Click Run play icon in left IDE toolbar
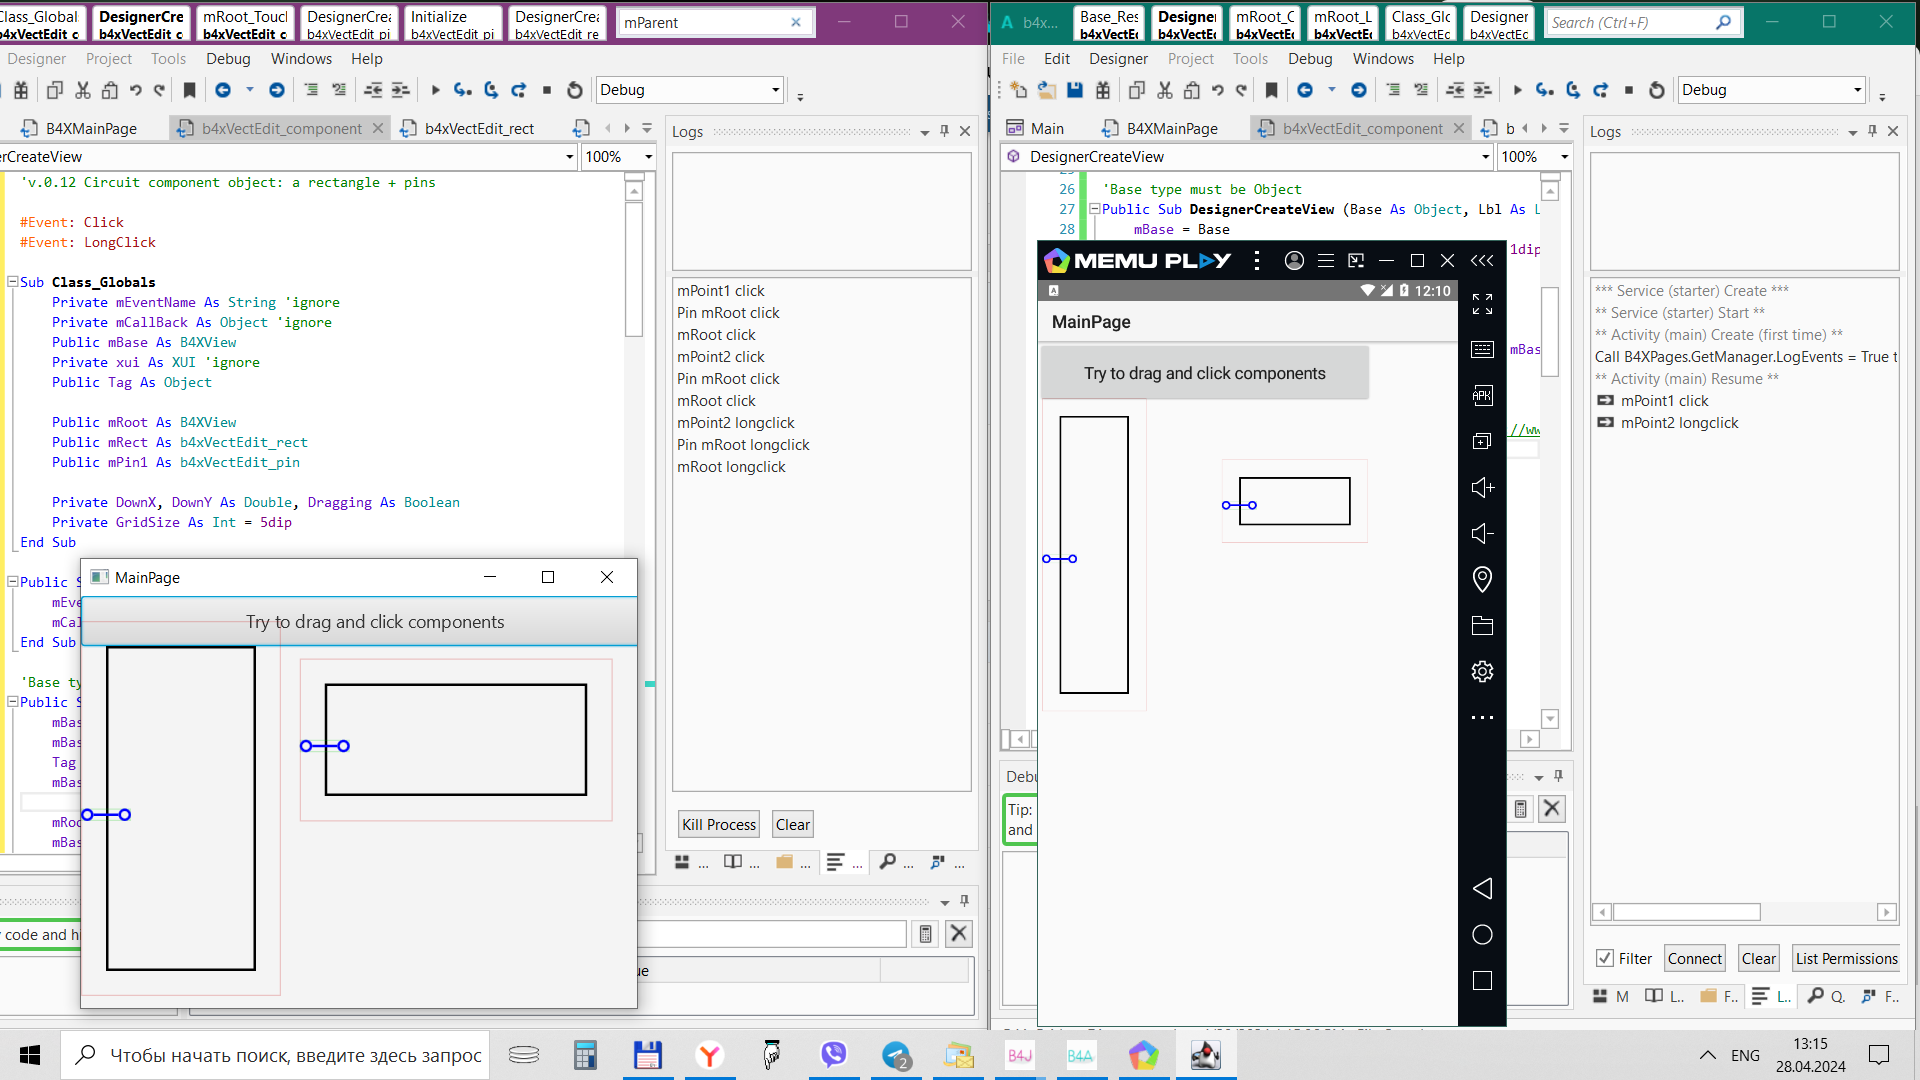Screen dimensions: 1920x1080 (435, 90)
